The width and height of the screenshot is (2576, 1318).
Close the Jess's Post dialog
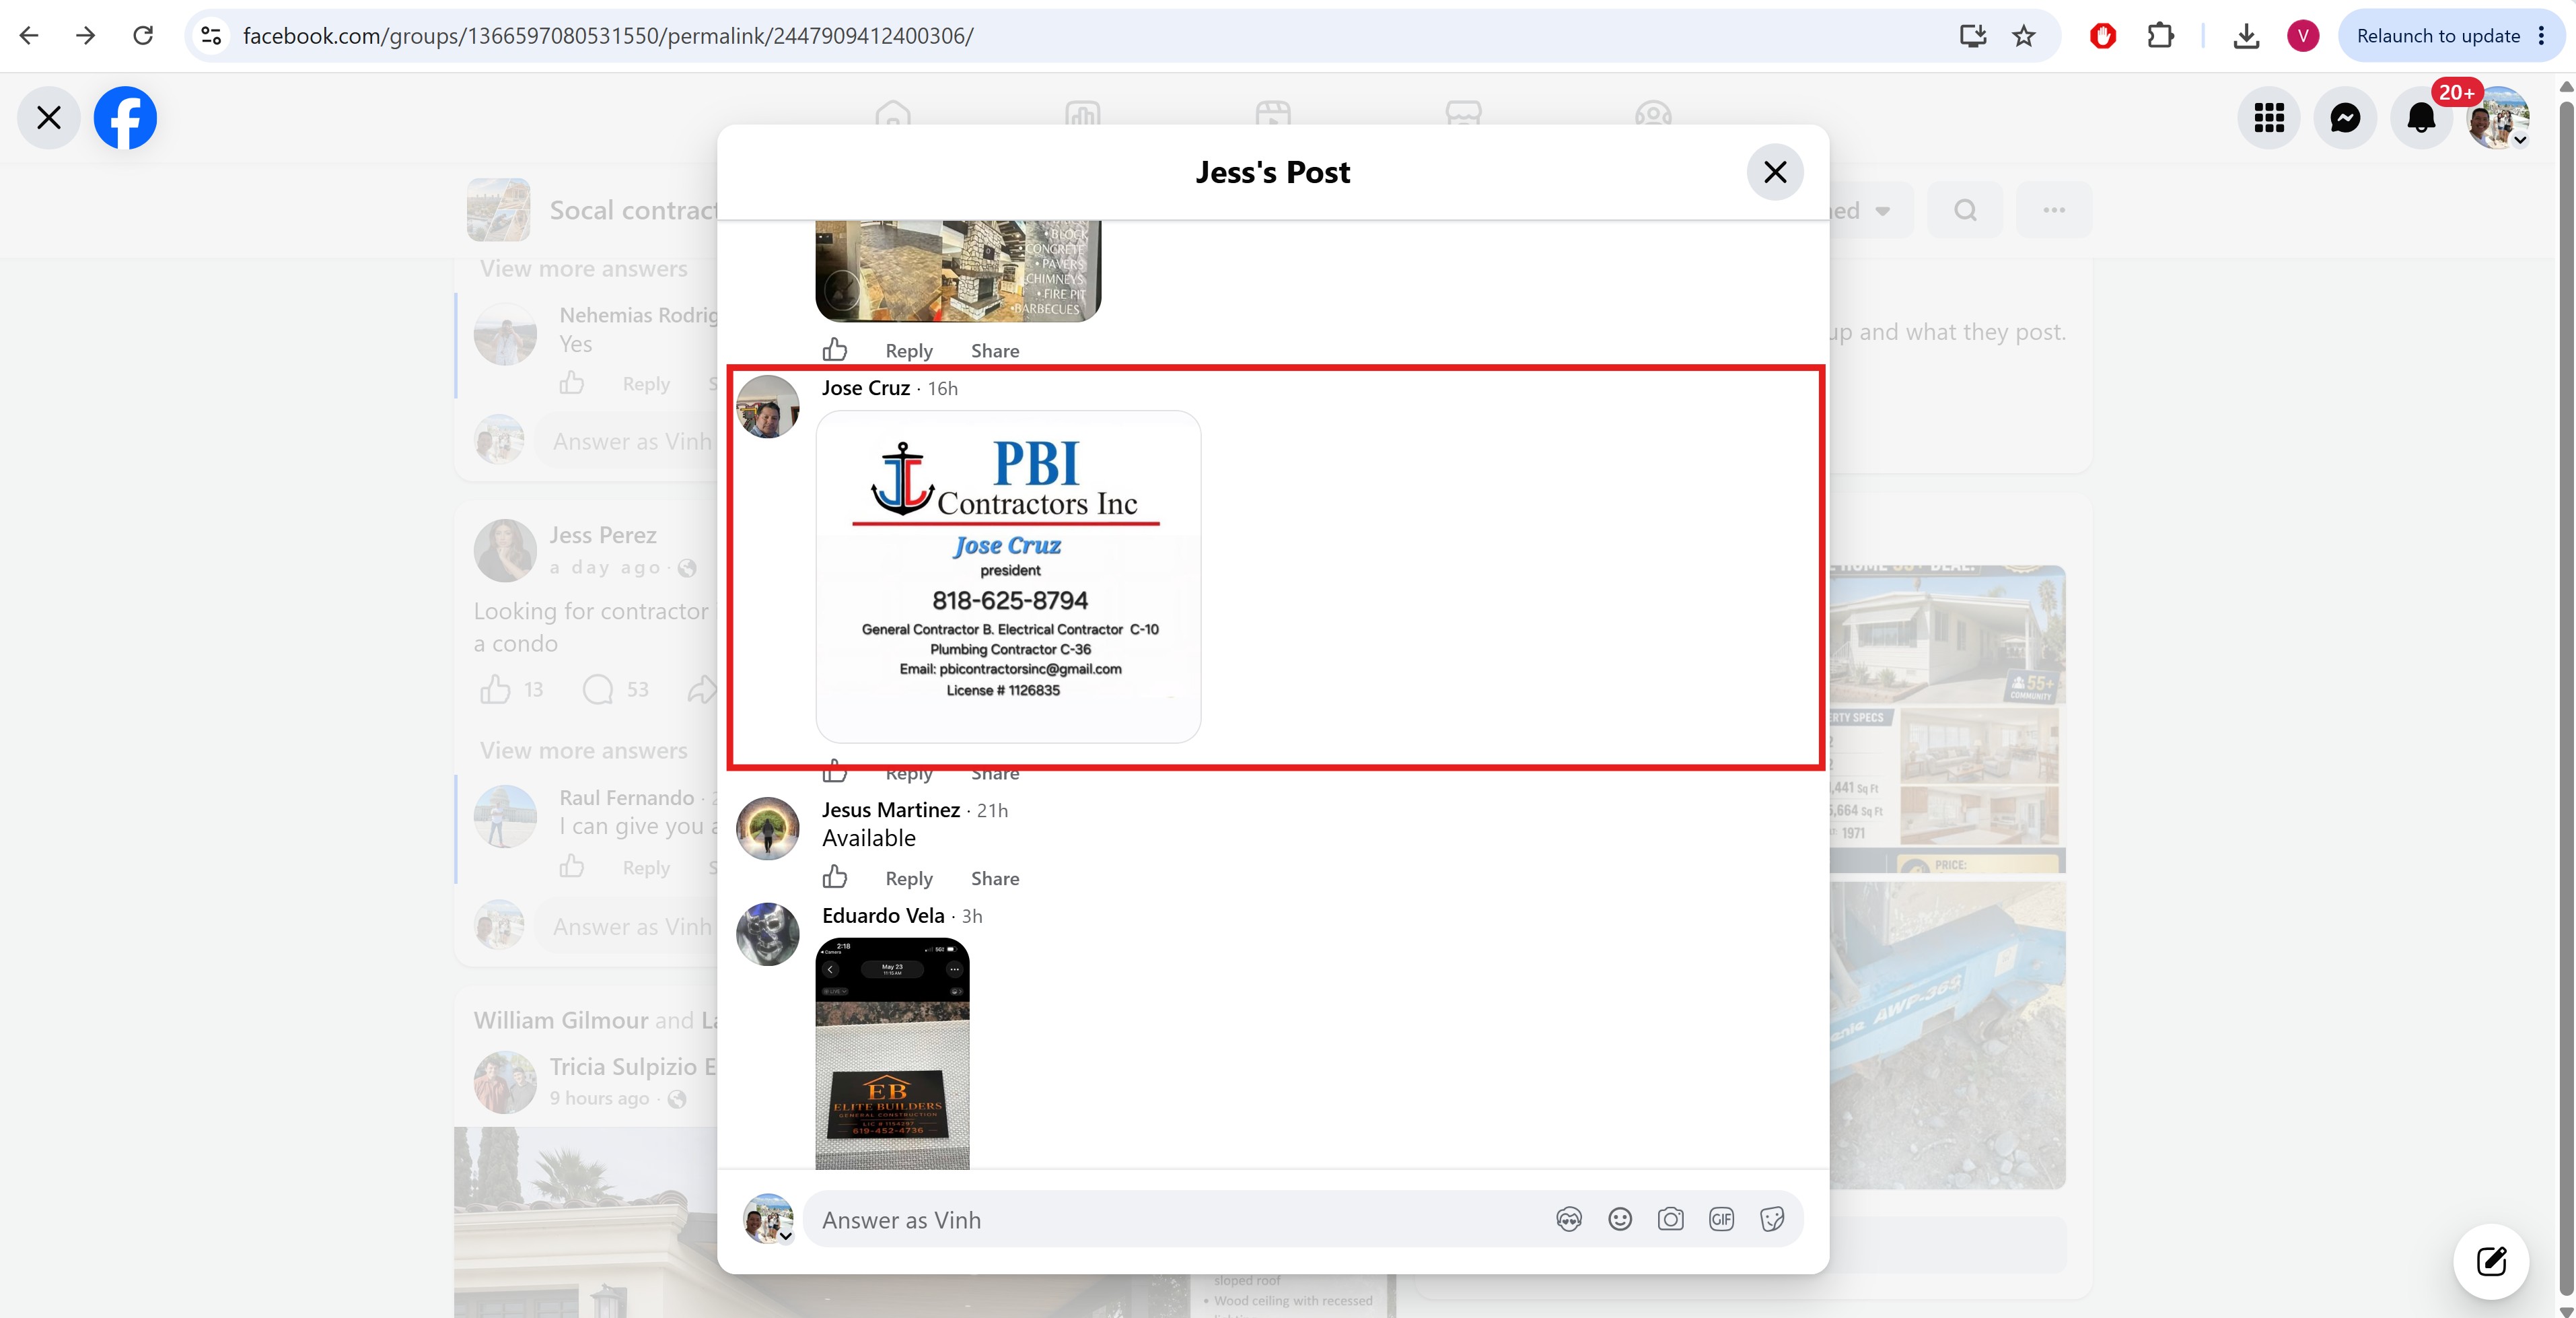click(x=1775, y=172)
